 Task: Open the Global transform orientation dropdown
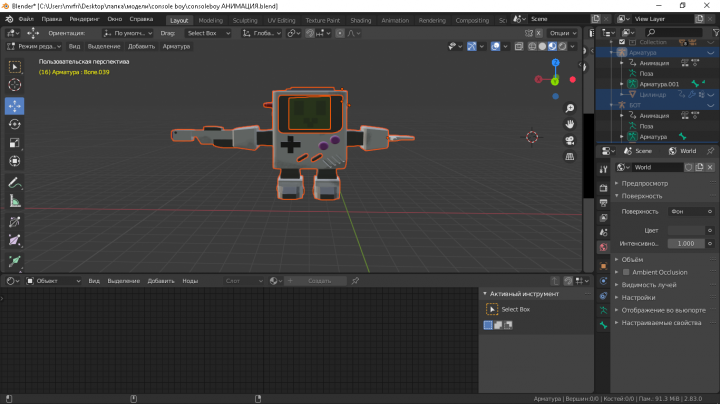tap(261, 34)
